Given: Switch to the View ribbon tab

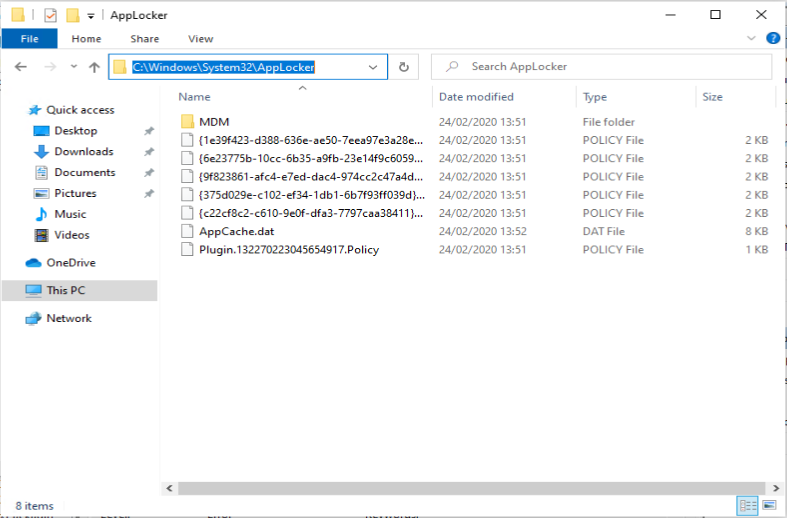Looking at the screenshot, I should click(200, 39).
